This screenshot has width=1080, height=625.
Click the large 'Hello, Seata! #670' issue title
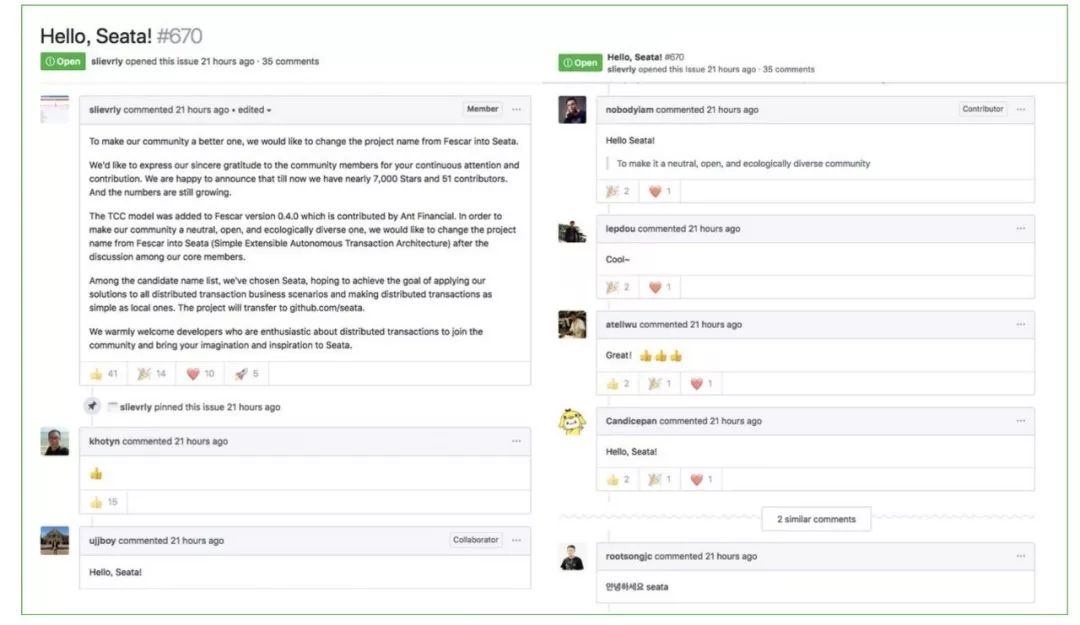[121, 36]
